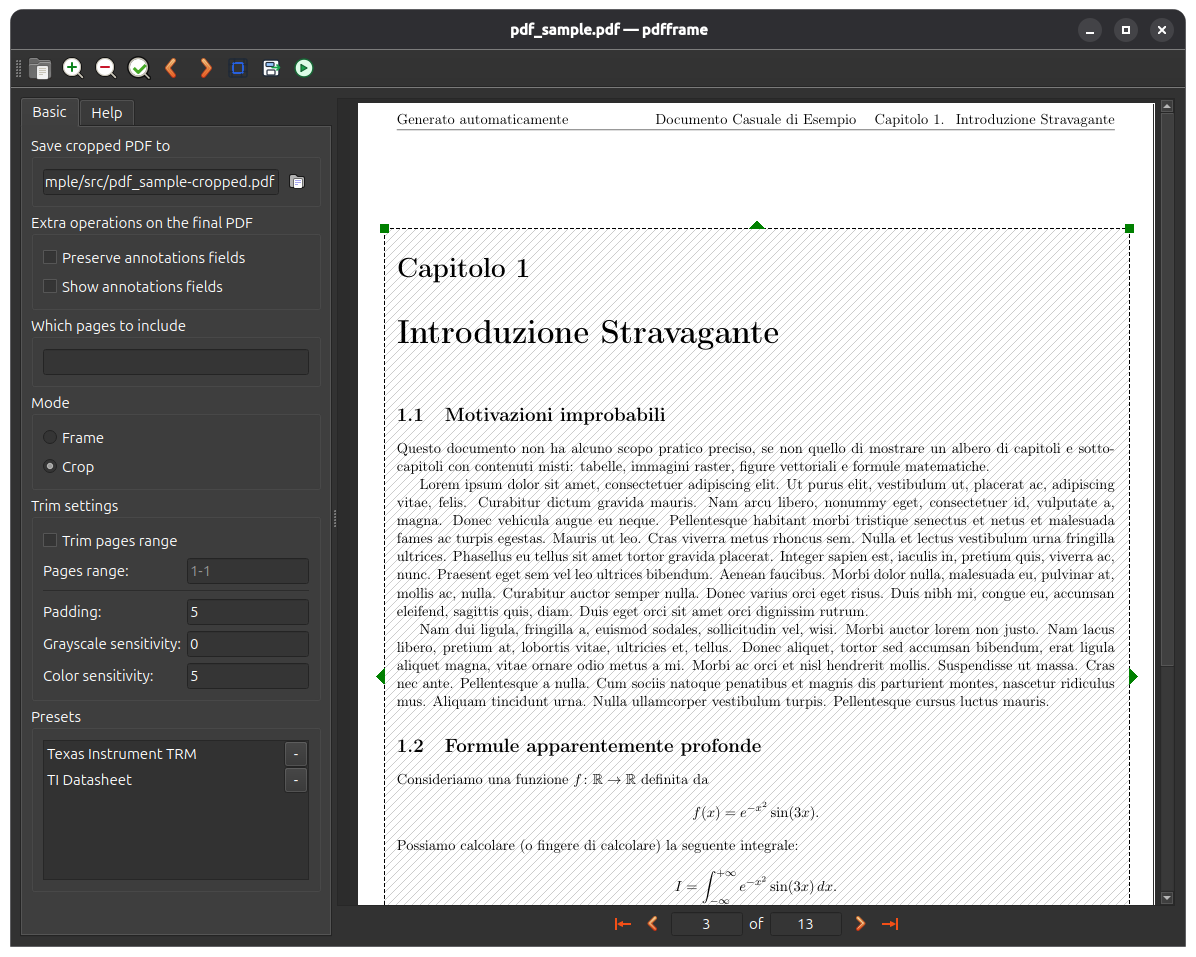The image size is (1196, 957).
Task: Switch to the Help tab
Action: pyautogui.click(x=106, y=112)
